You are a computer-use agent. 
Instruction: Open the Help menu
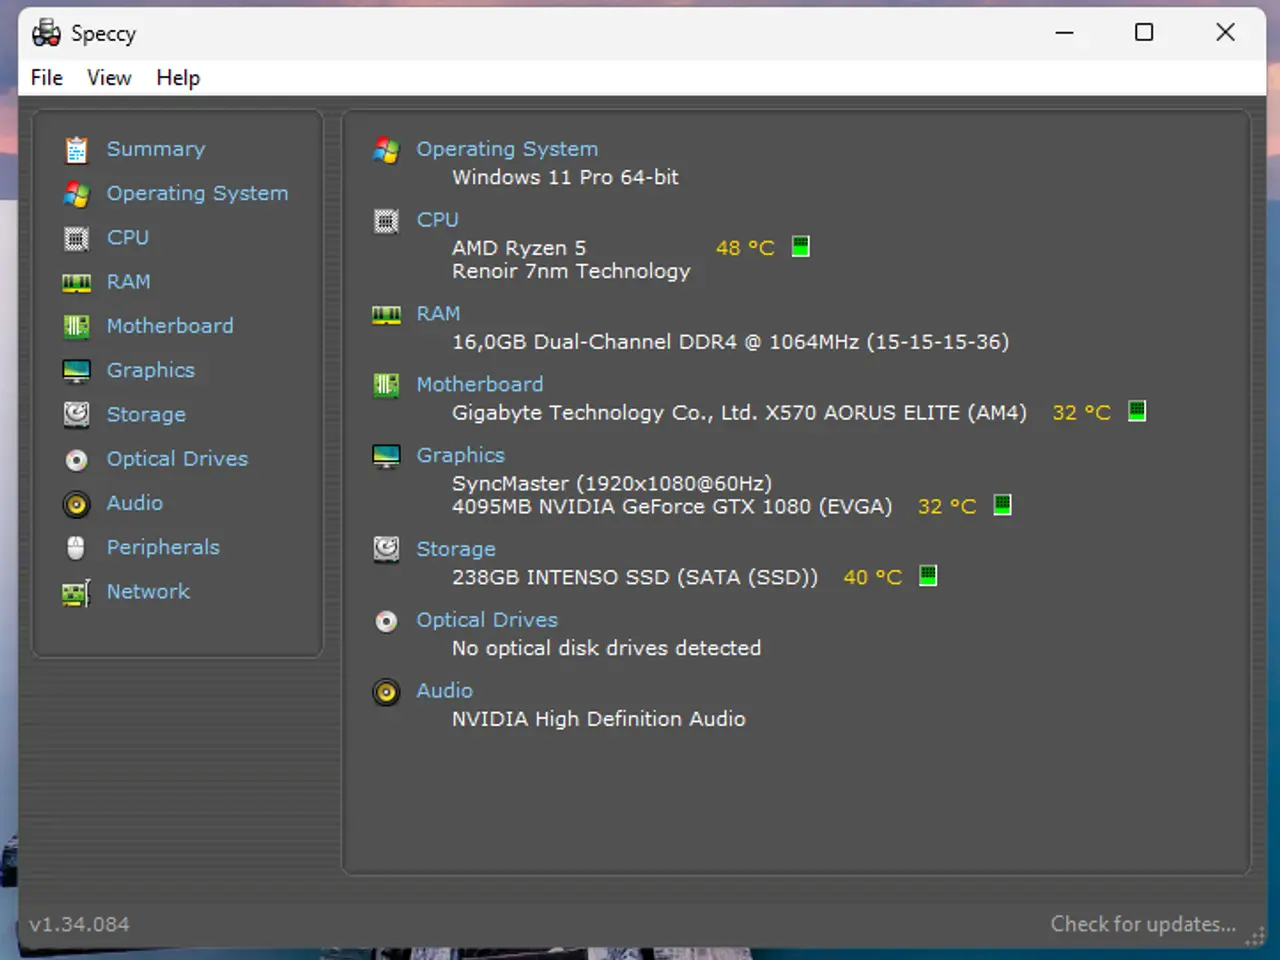pyautogui.click(x=178, y=78)
